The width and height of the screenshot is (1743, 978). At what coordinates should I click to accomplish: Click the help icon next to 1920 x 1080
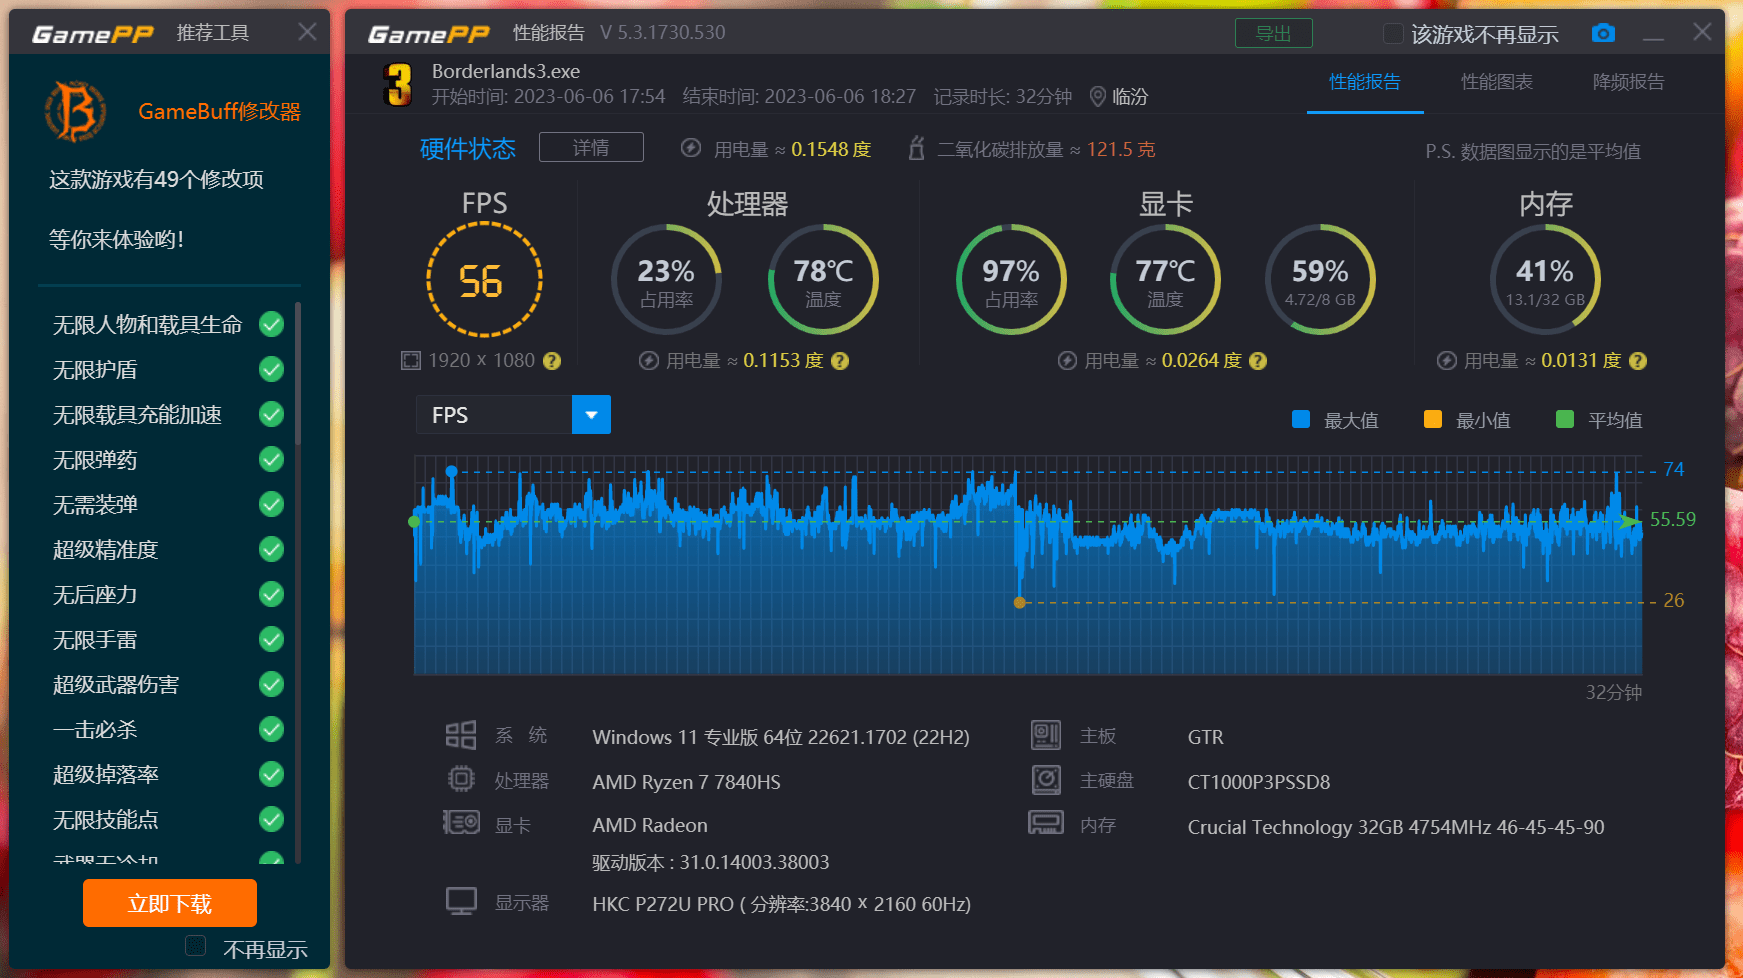pos(552,361)
